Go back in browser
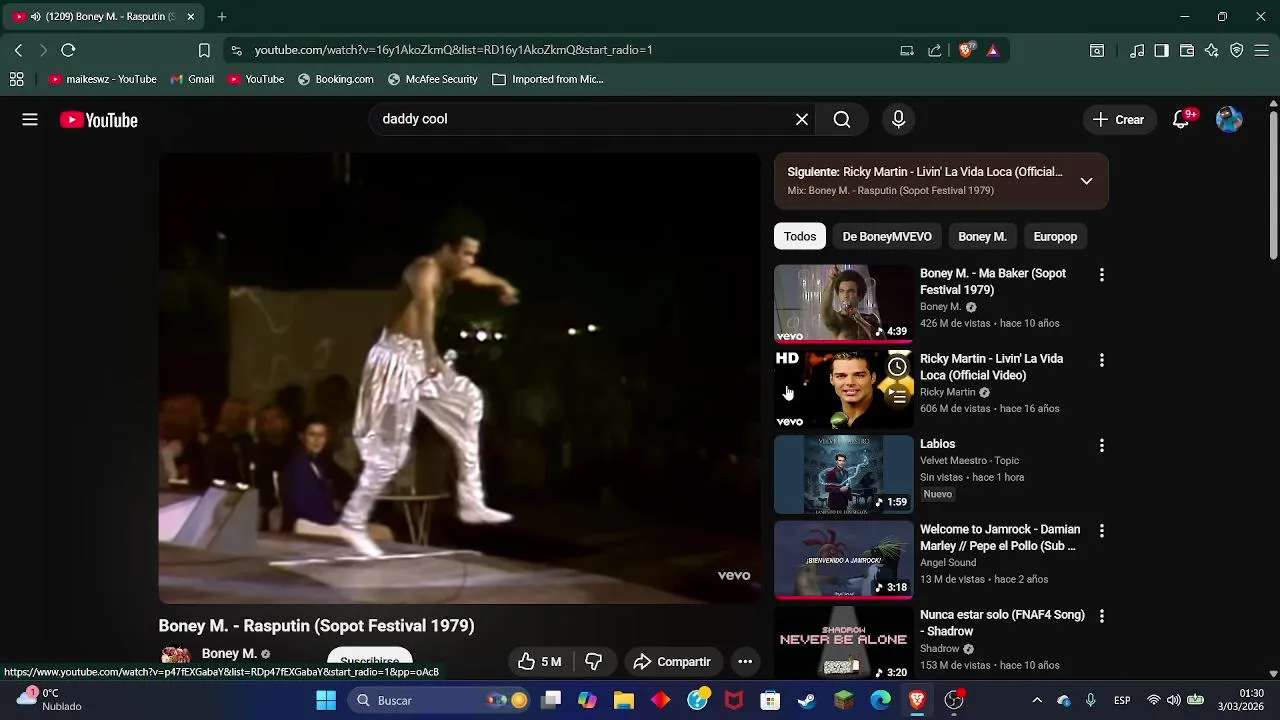This screenshot has width=1280, height=720. click(18, 50)
